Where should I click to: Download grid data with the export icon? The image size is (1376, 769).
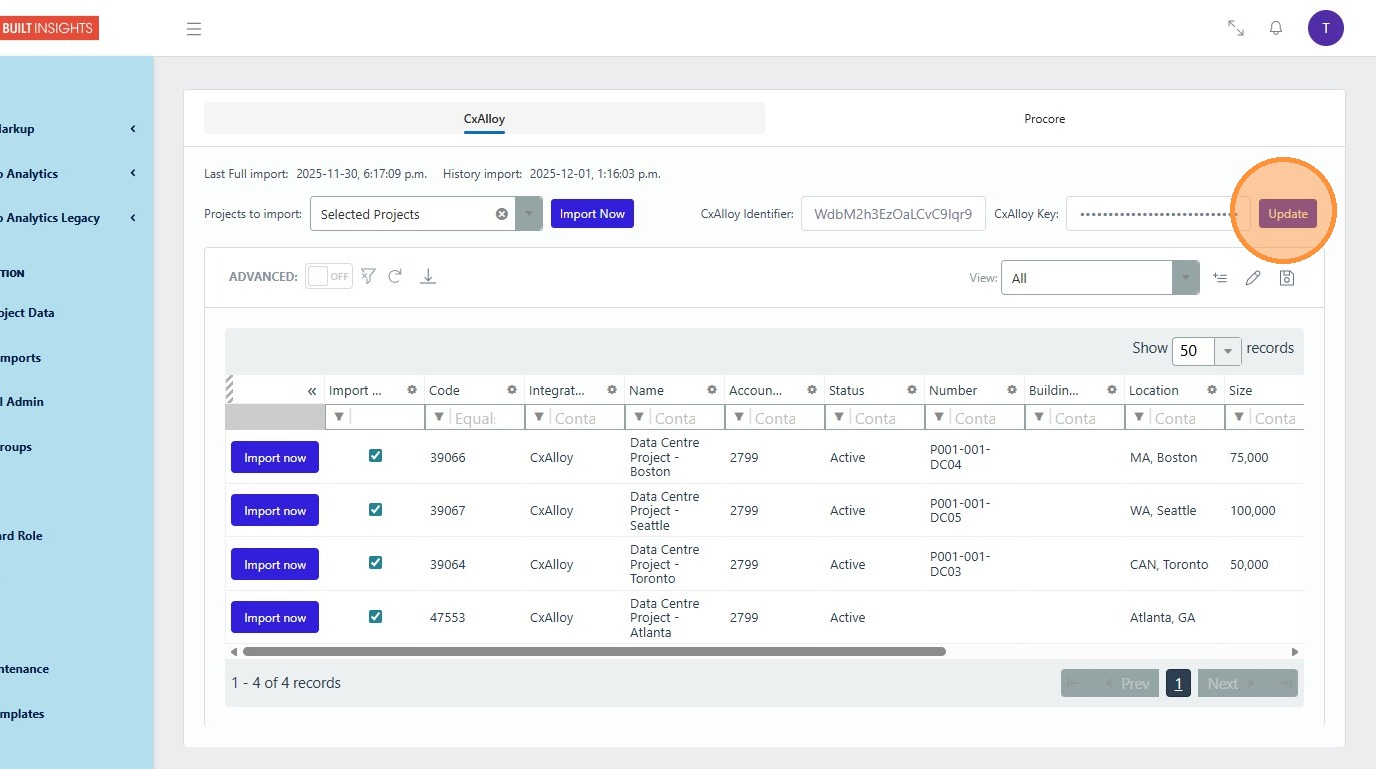[x=427, y=276]
